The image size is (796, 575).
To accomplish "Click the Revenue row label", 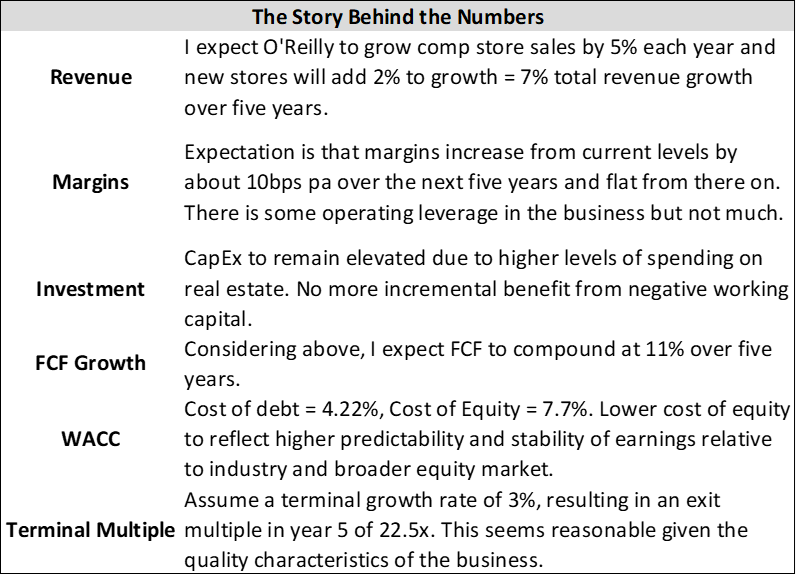I will click(x=91, y=77).
